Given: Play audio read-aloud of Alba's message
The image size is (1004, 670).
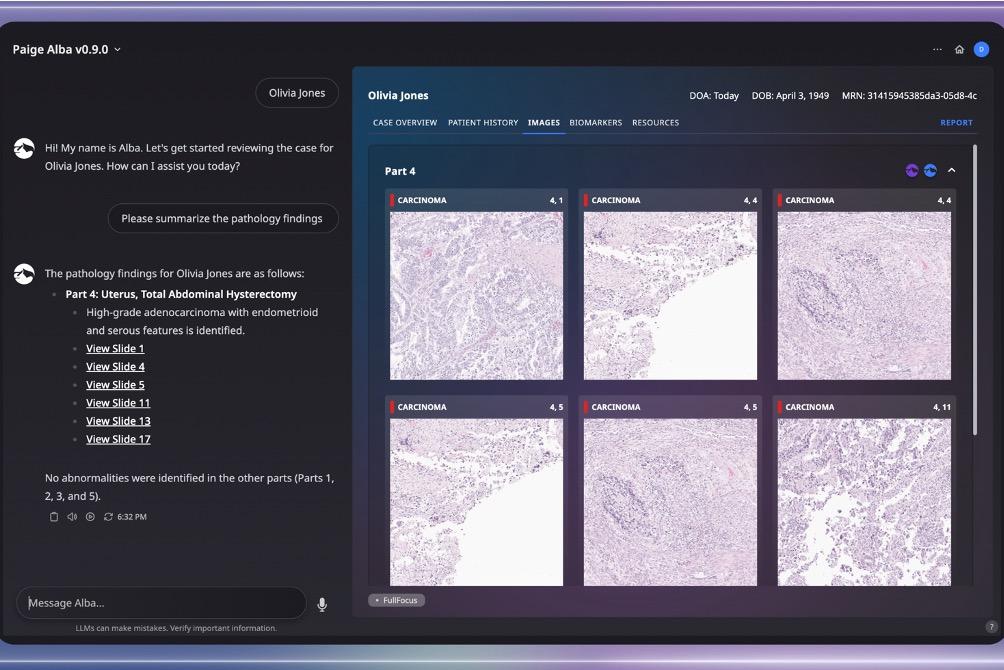Looking at the screenshot, I should click(71, 517).
